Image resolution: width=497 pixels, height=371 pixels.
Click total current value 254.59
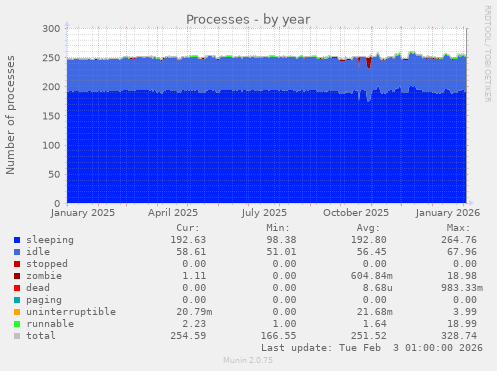pos(188,336)
